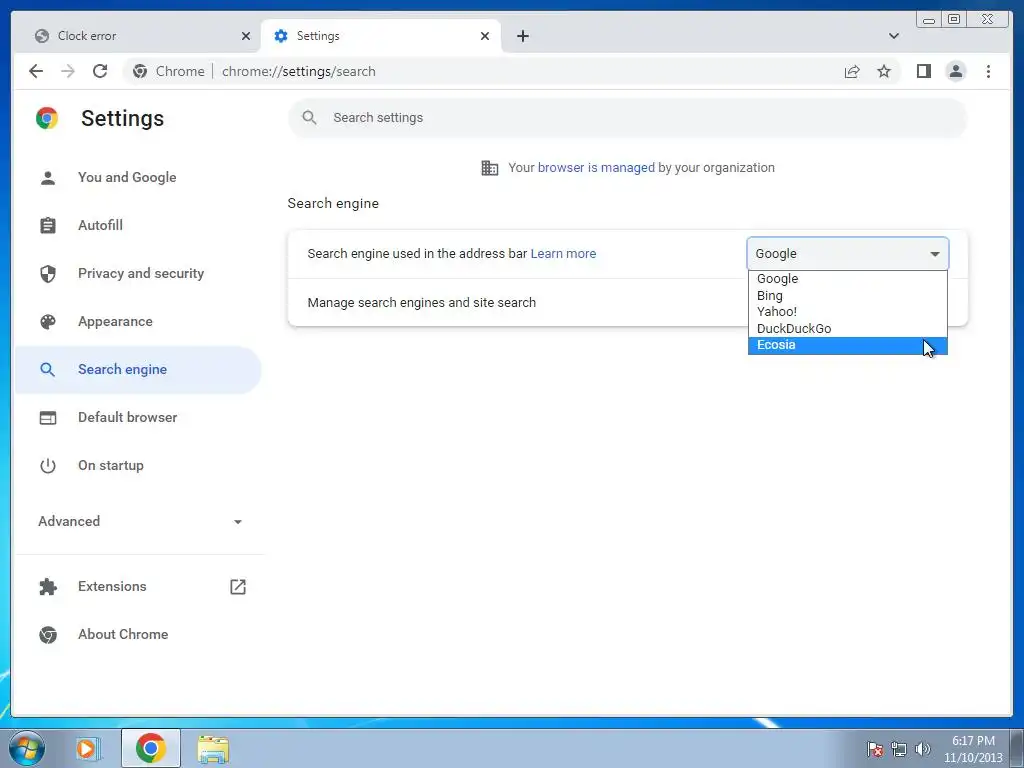Reload the page with the refresh icon
The width and height of the screenshot is (1024, 768).
(x=100, y=71)
